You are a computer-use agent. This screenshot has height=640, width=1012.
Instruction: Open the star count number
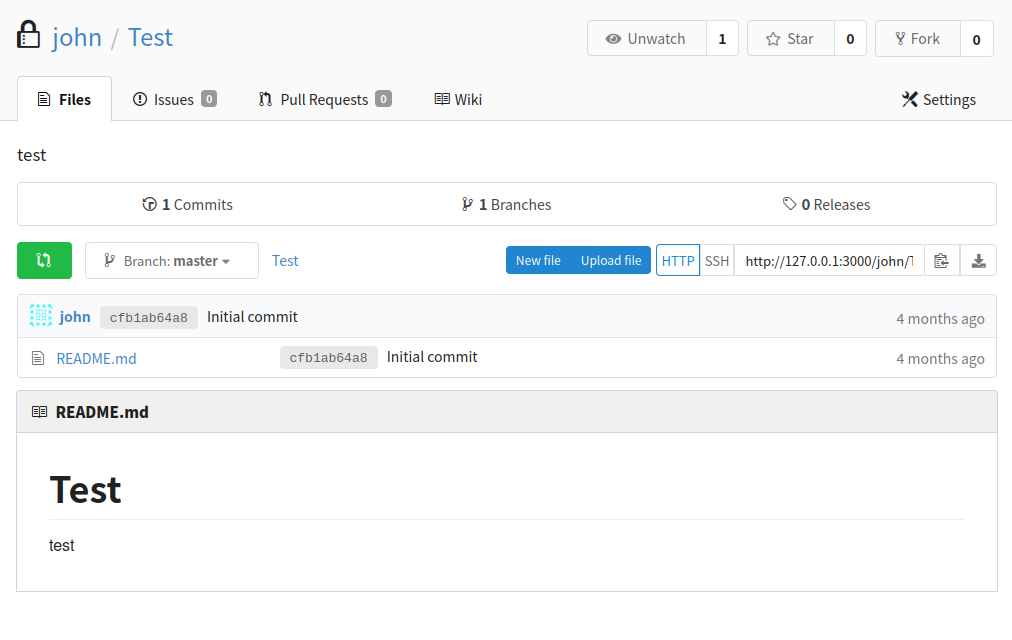(850, 39)
